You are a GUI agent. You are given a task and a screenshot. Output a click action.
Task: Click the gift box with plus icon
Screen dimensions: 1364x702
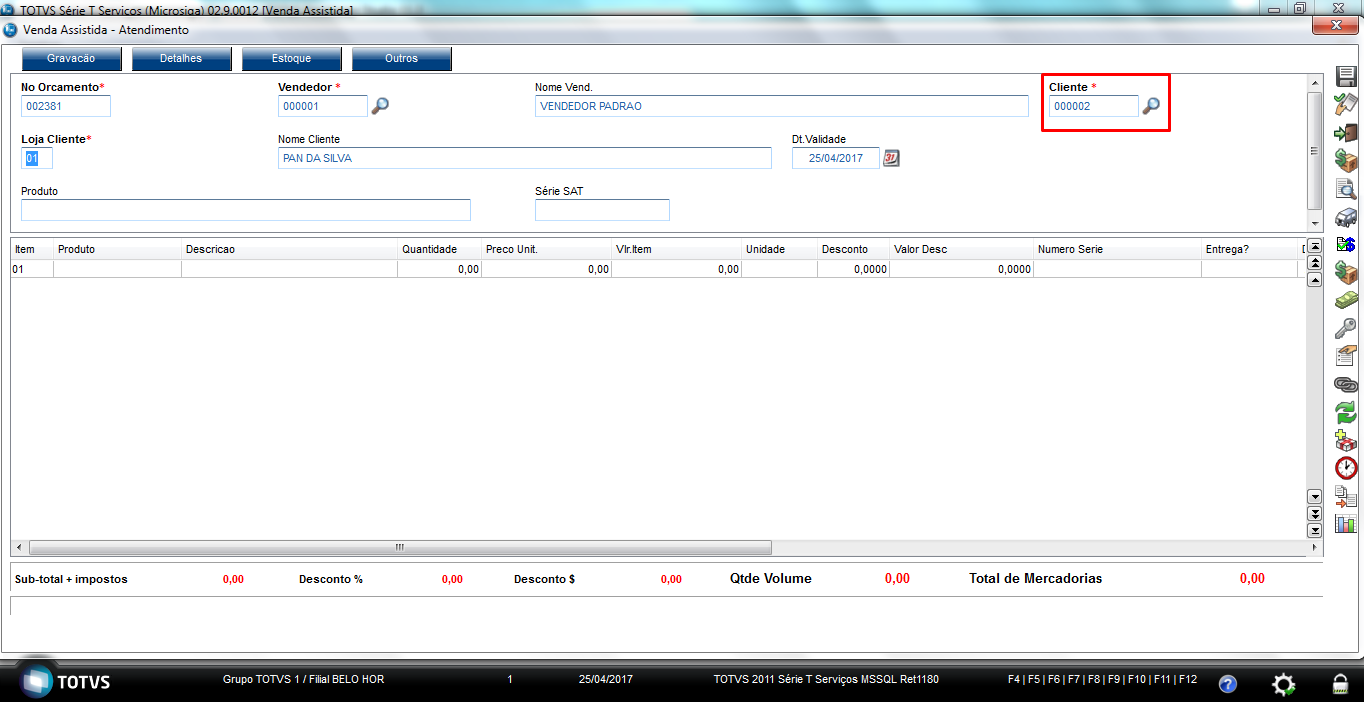tap(1346, 440)
